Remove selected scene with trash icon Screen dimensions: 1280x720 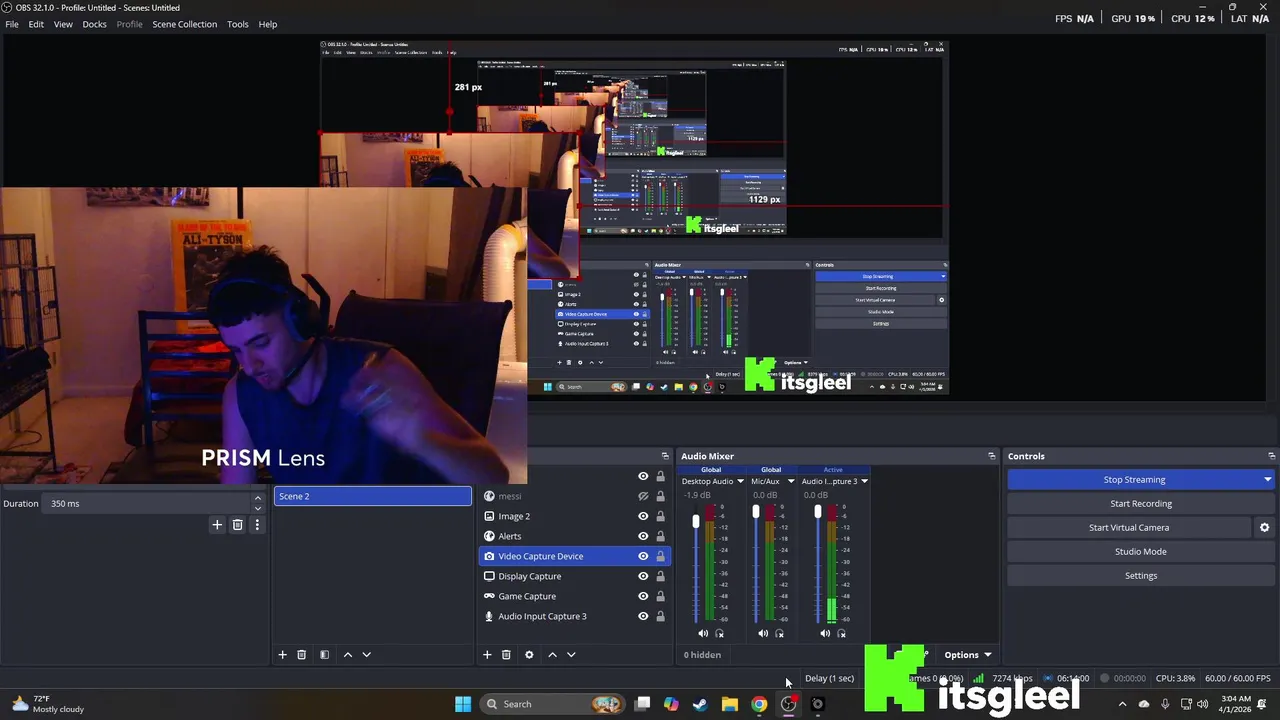[x=301, y=654]
